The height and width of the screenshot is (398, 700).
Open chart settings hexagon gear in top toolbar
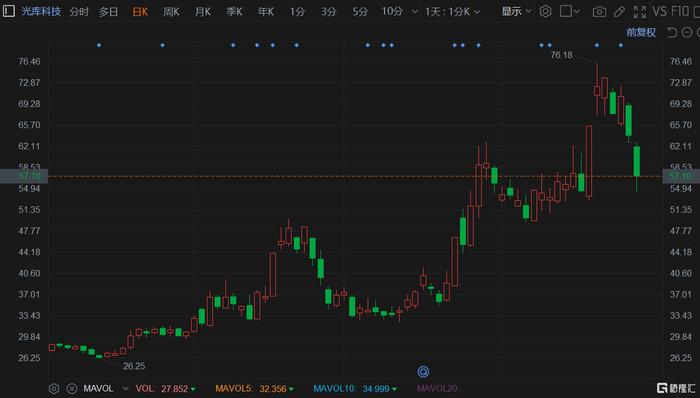545,11
